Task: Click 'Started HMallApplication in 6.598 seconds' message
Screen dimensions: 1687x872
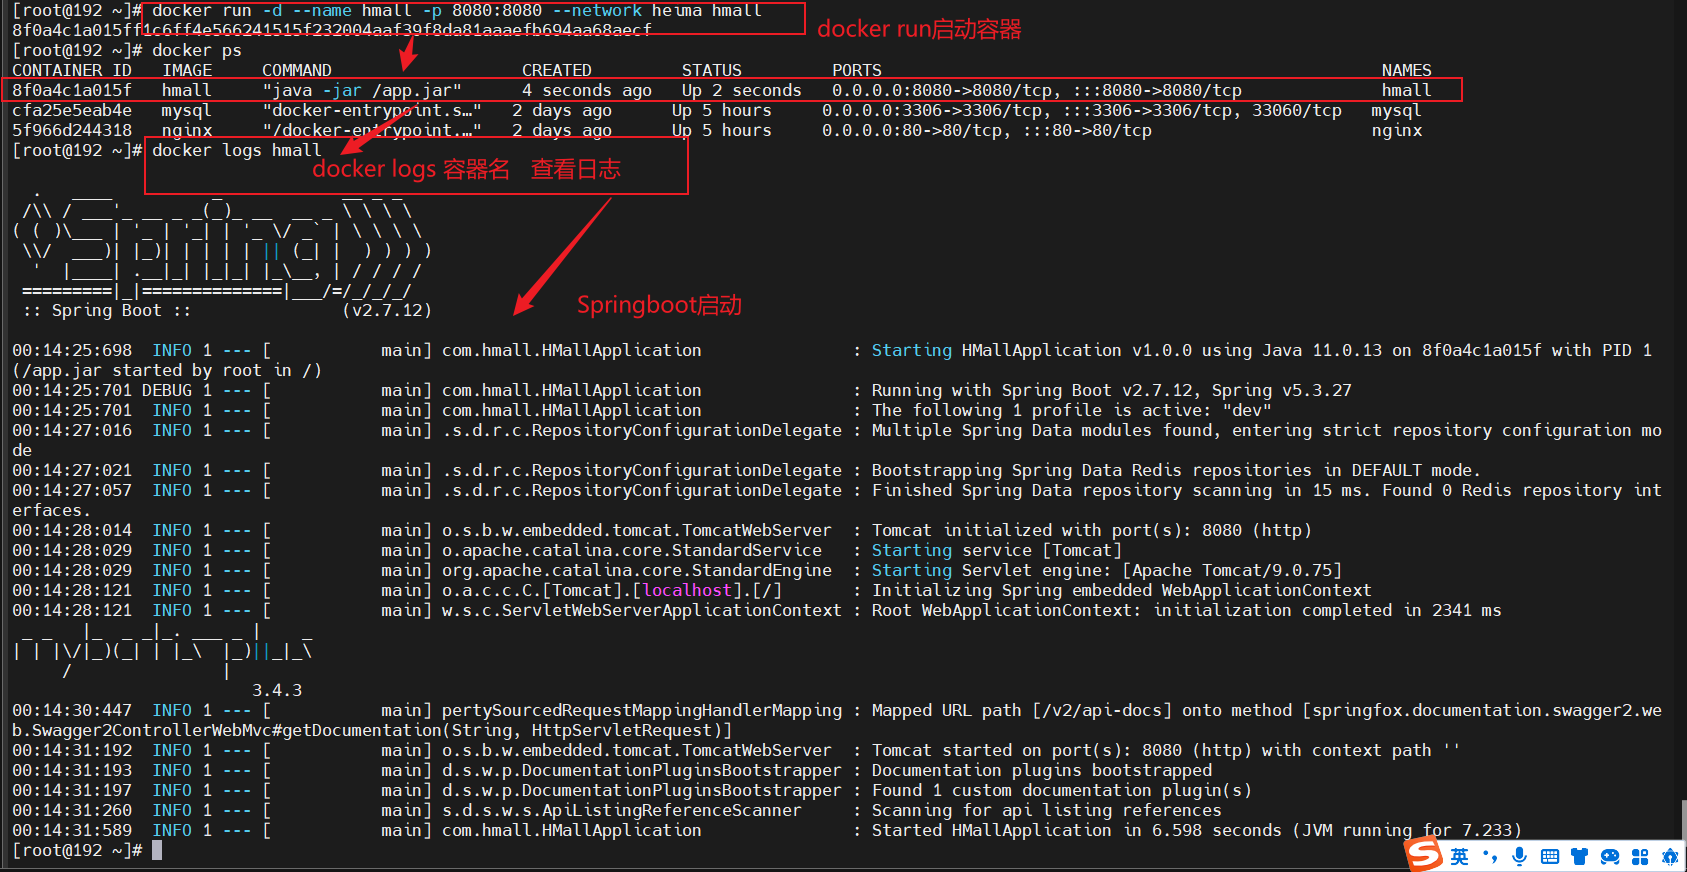Action: point(1197,830)
